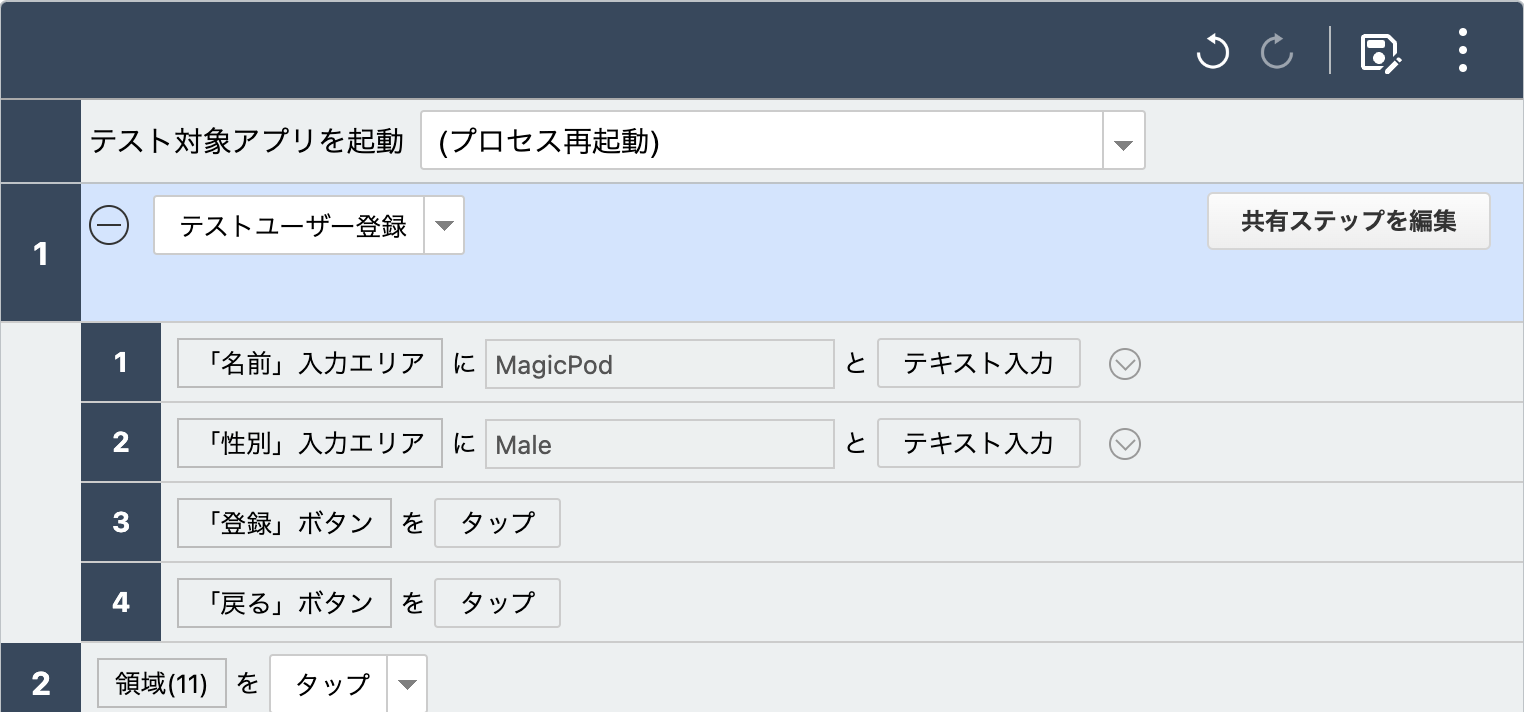Select sub-step number 4 row header
The image size is (1524, 712).
click(121, 603)
